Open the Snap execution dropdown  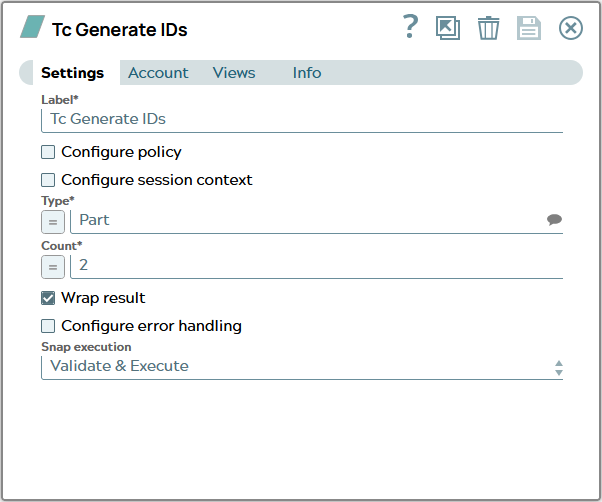coord(302,367)
